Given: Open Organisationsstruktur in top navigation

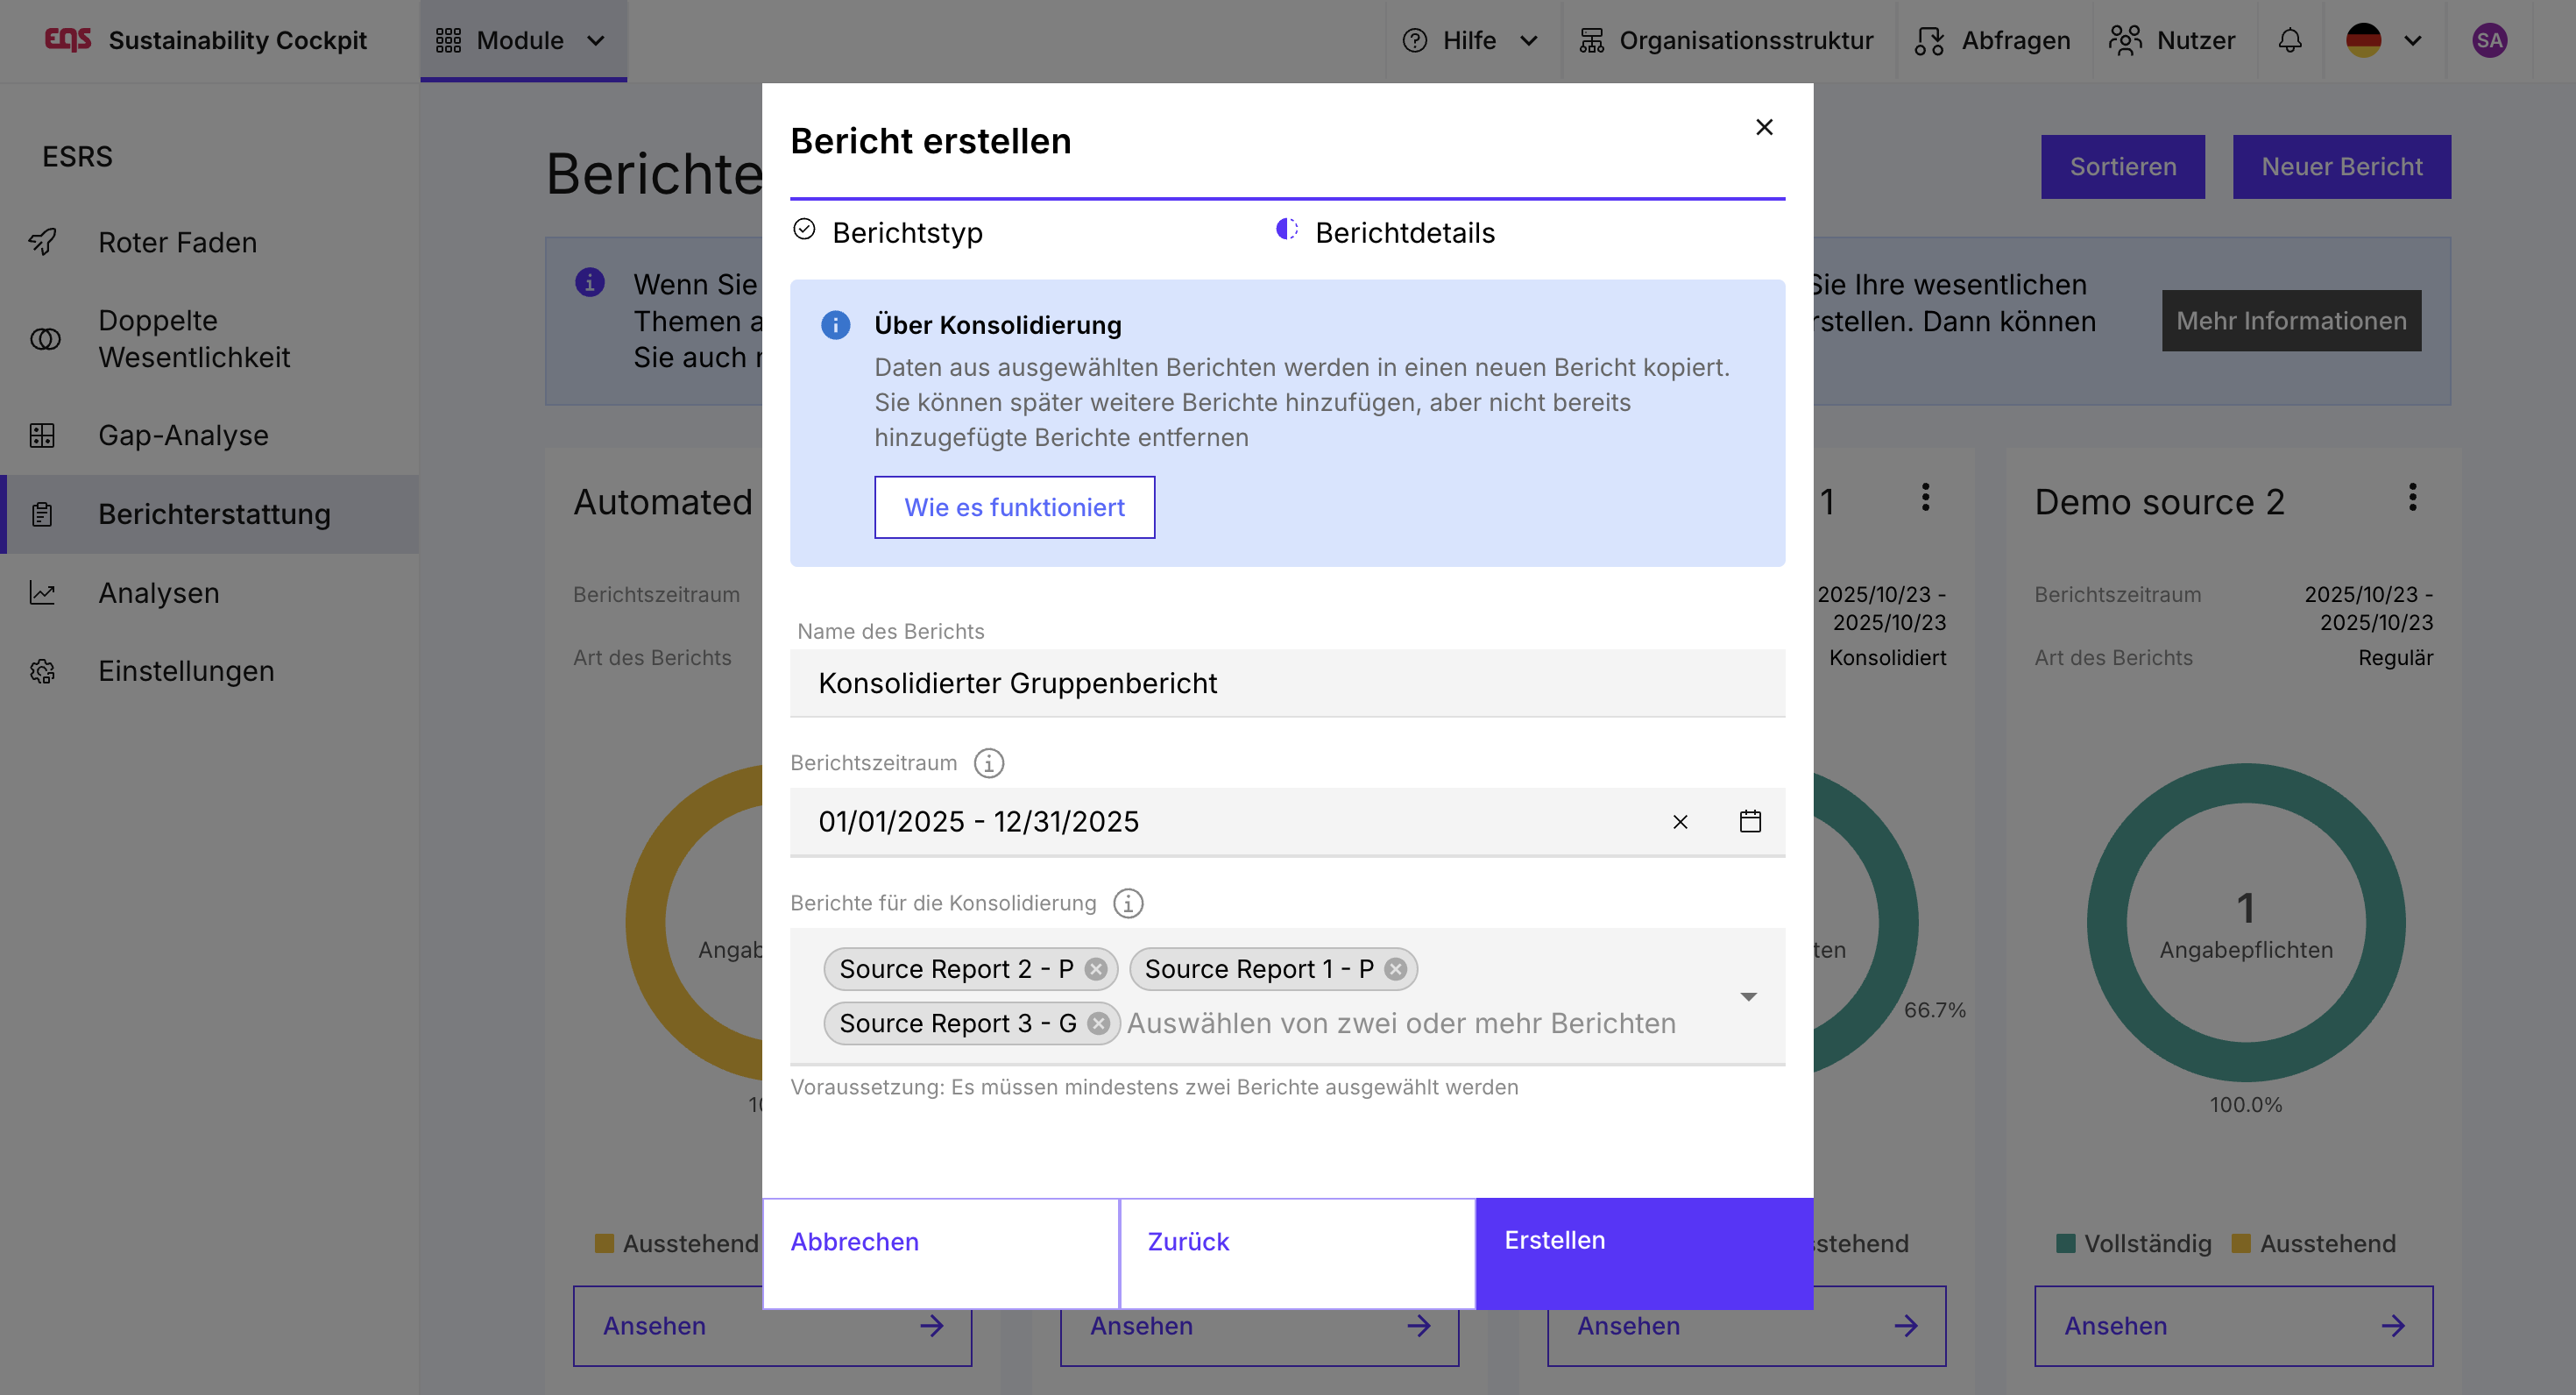Looking at the screenshot, I should [x=1726, y=40].
